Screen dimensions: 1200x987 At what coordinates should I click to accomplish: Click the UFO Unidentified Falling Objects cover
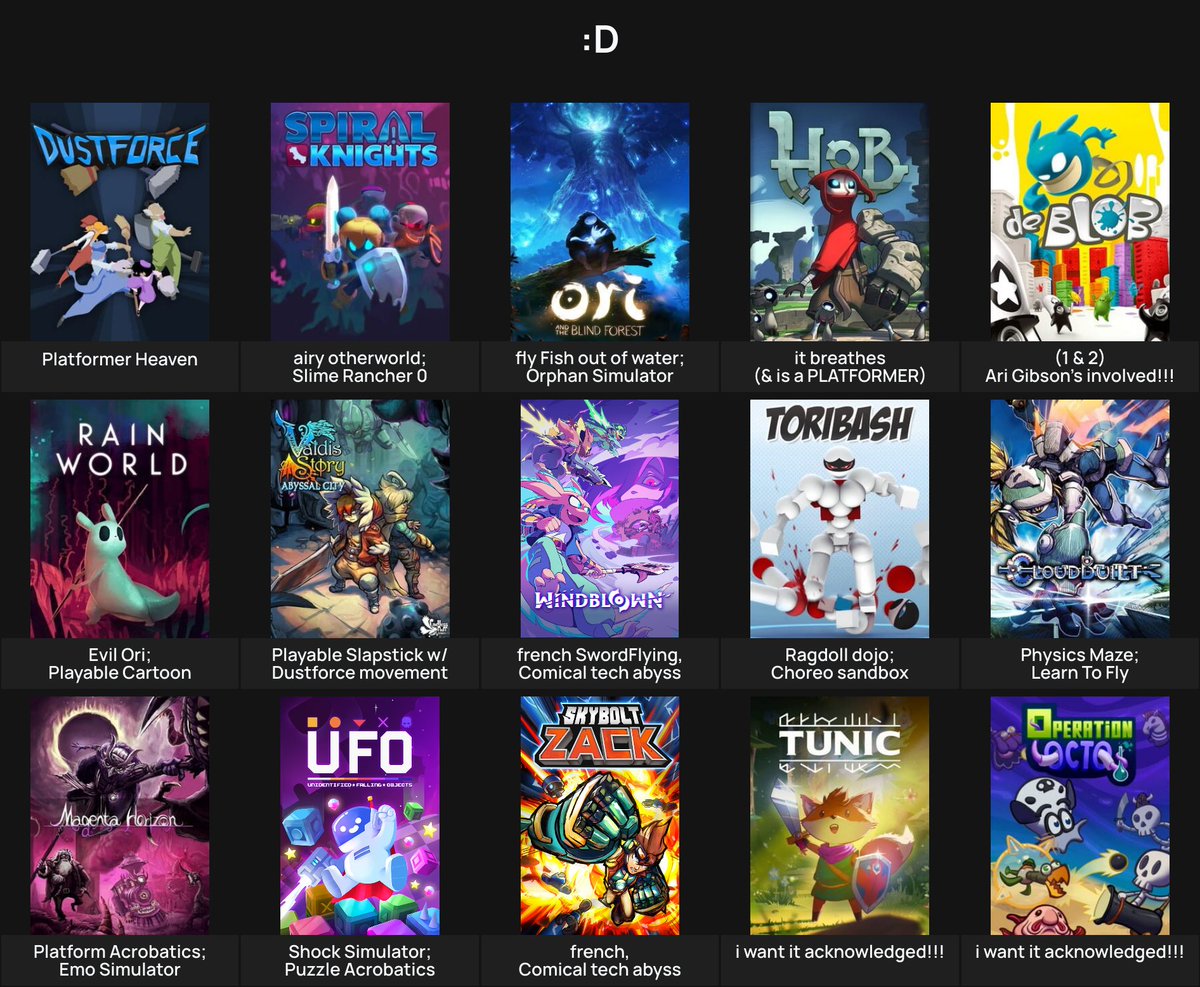click(x=360, y=816)
